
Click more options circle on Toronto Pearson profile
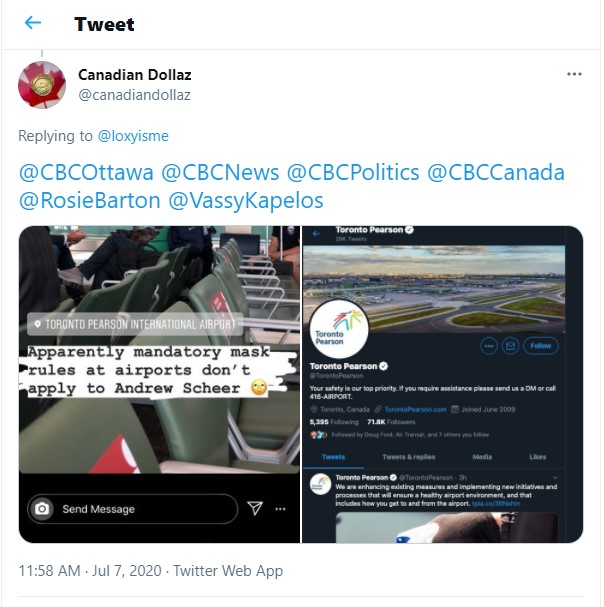coord(489,346)
